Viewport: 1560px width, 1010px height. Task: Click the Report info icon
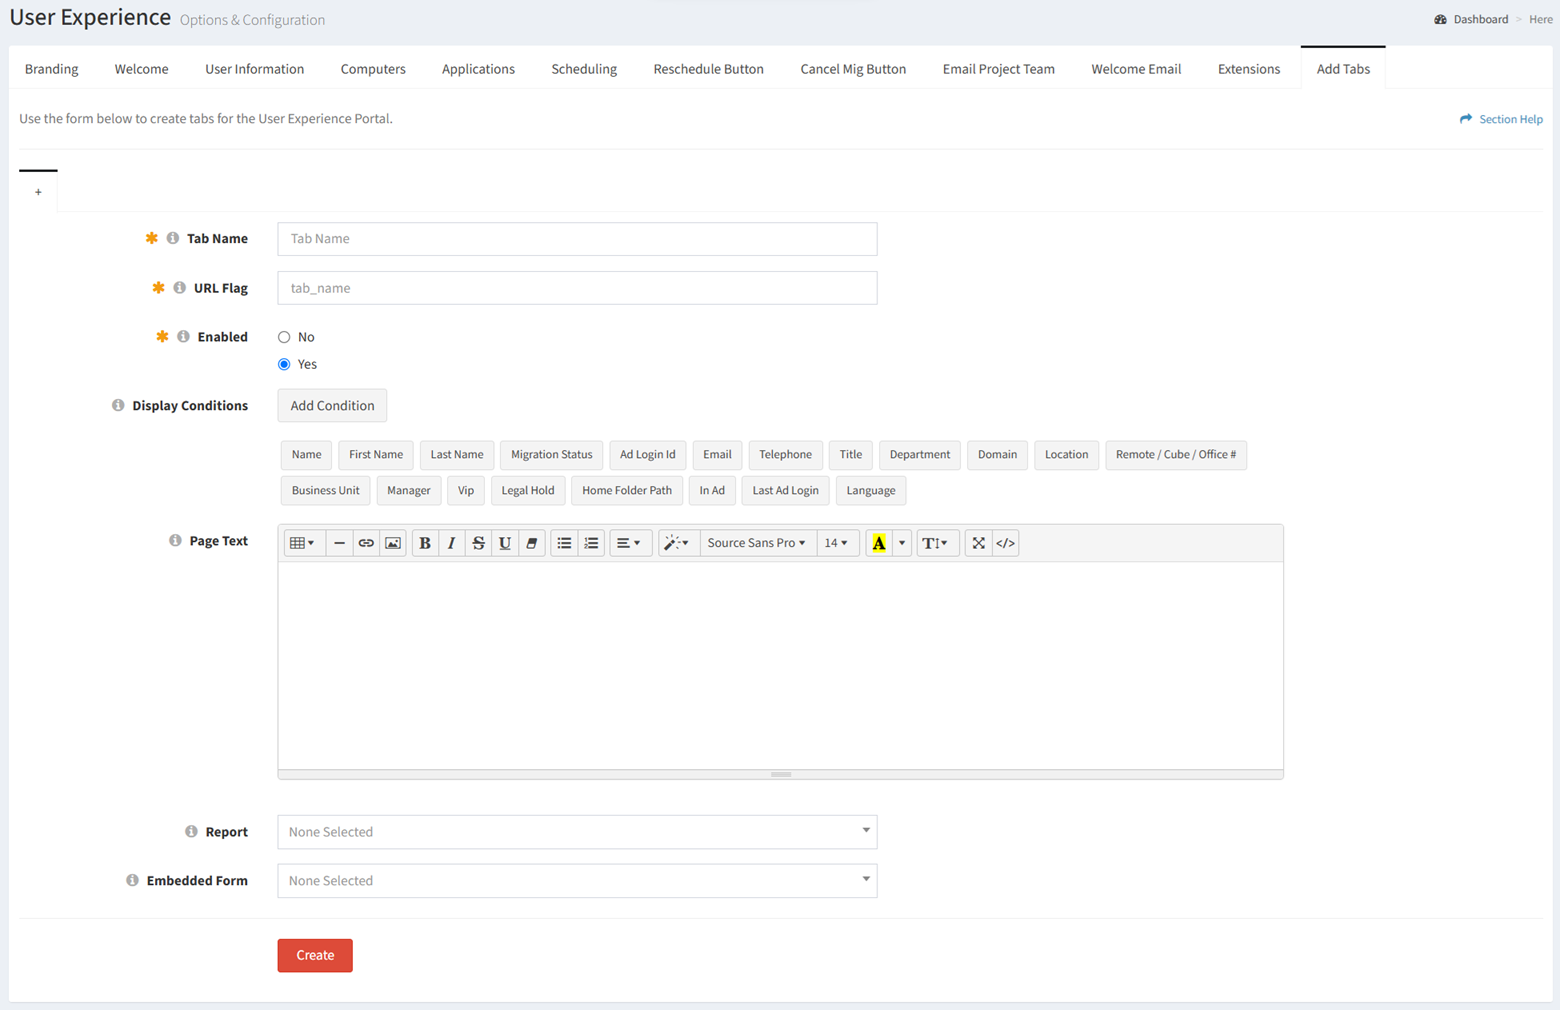(x=191, y=831)
